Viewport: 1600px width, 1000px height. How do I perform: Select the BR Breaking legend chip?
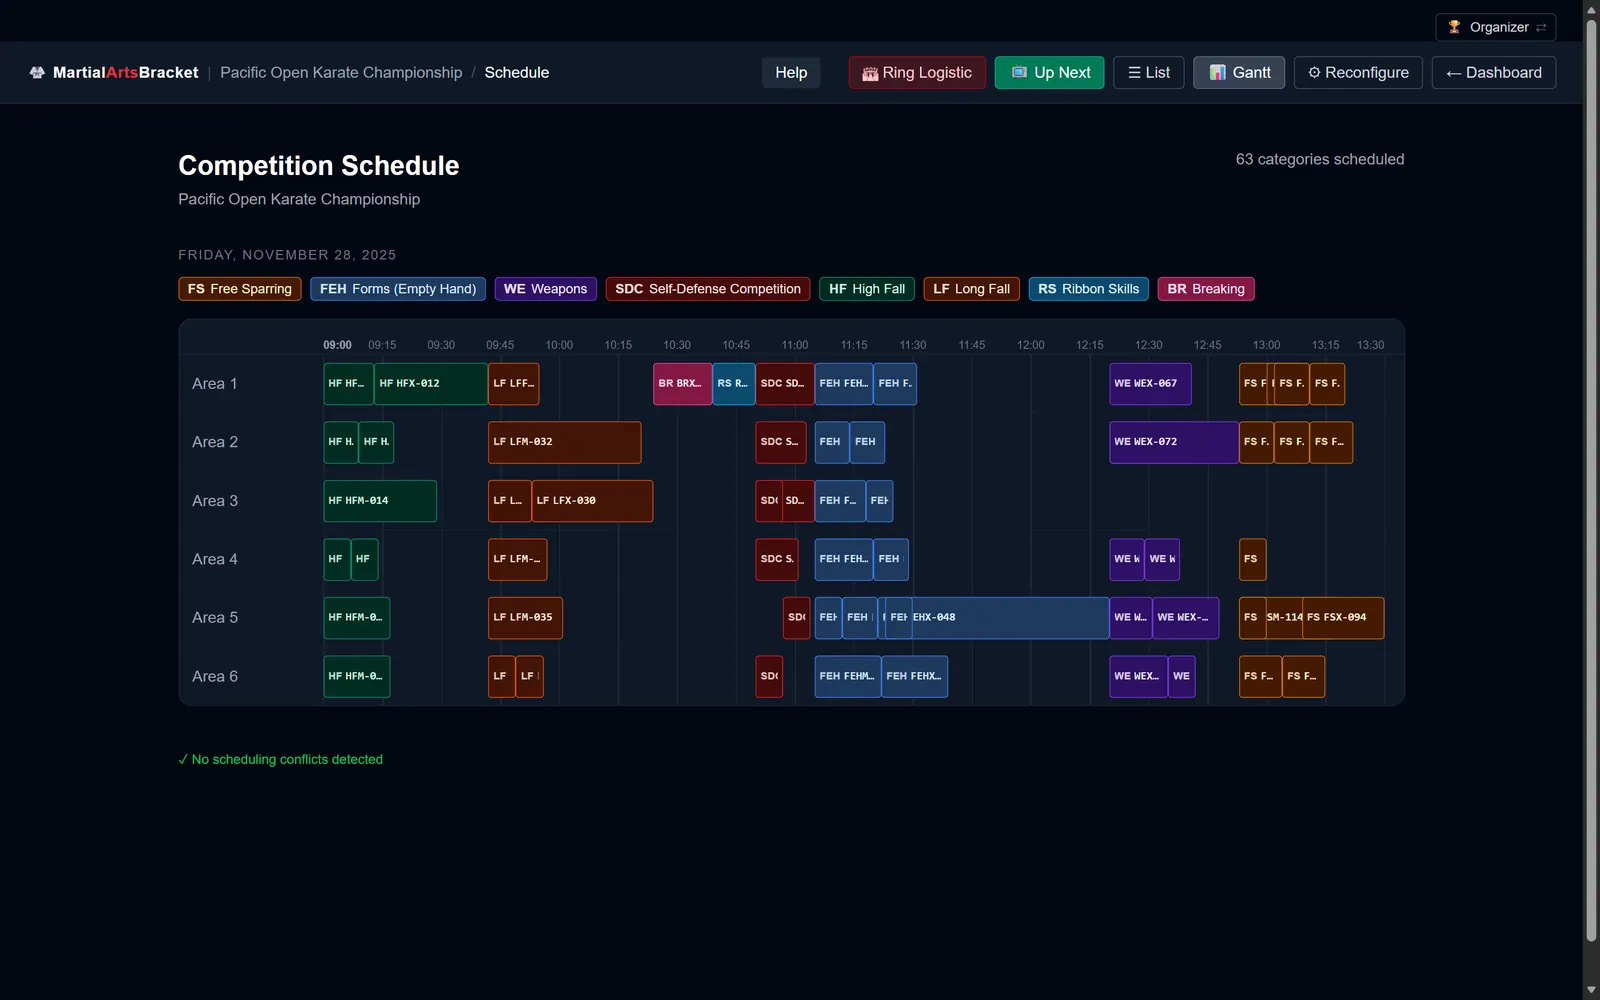[1206, 289]
